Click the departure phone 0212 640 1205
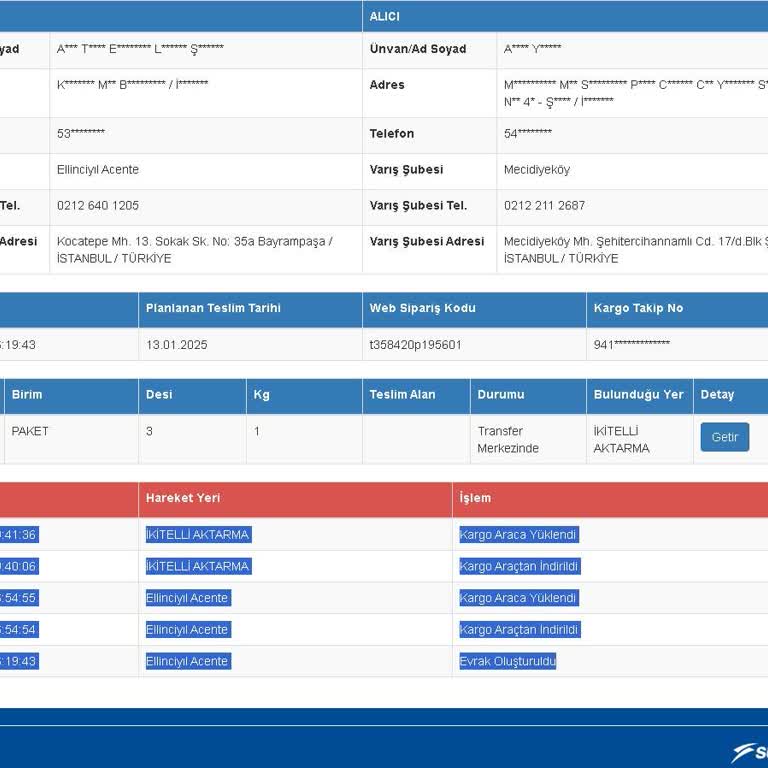768x768 pixels. 98,206
